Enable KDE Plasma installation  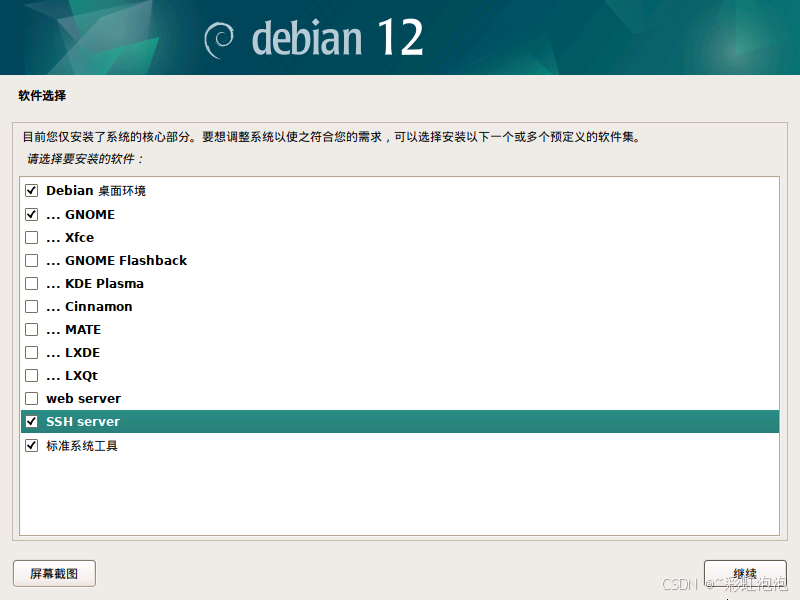(31, 283)
